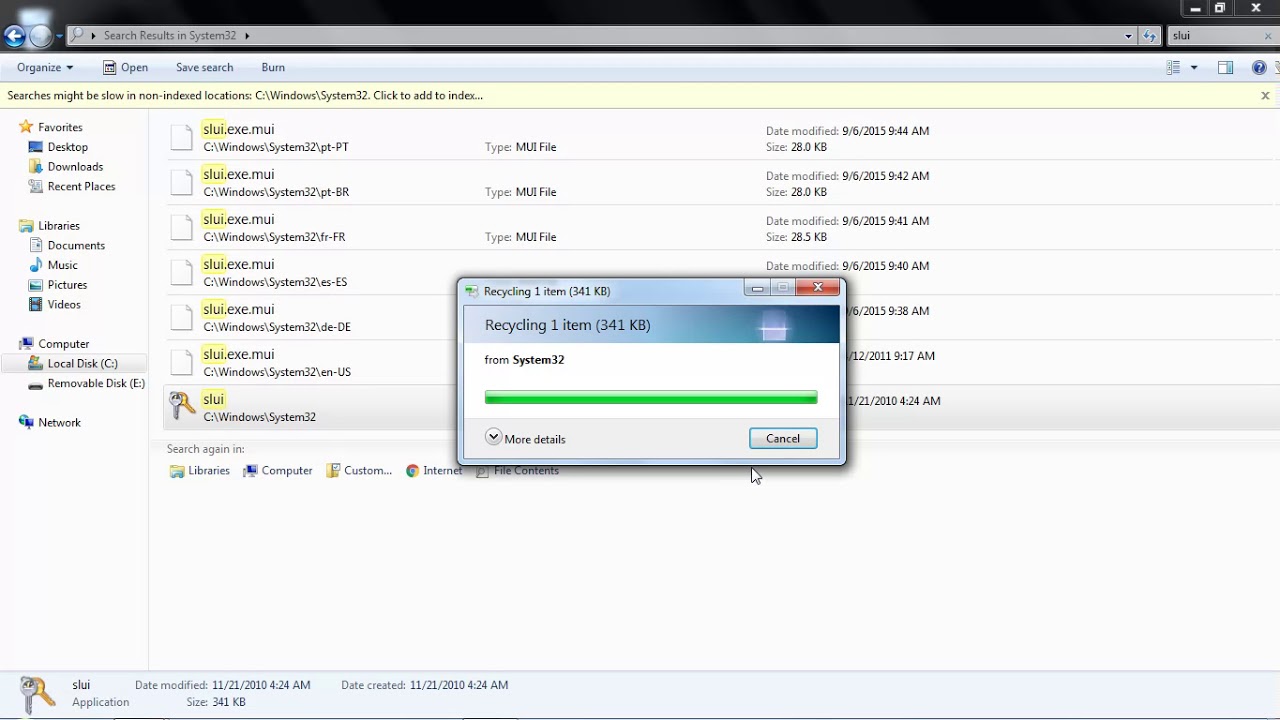Search again in Libraries
This screenshot has width=1280, height=720.
(199, 471)
